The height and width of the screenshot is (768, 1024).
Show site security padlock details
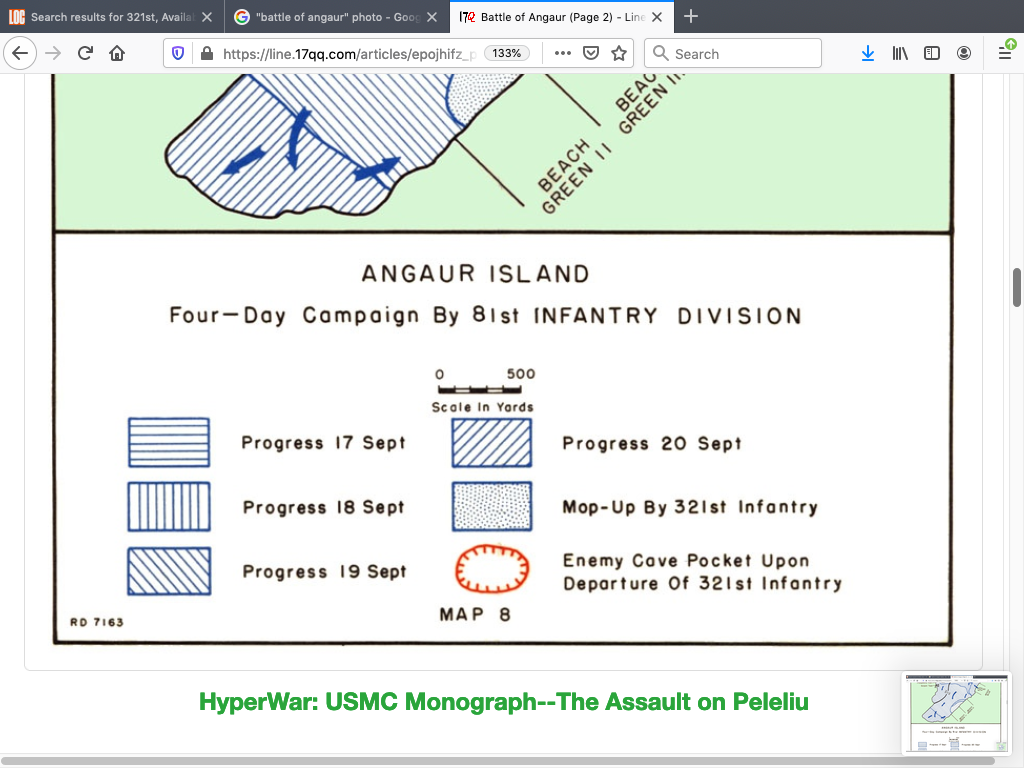coord(206,54)
